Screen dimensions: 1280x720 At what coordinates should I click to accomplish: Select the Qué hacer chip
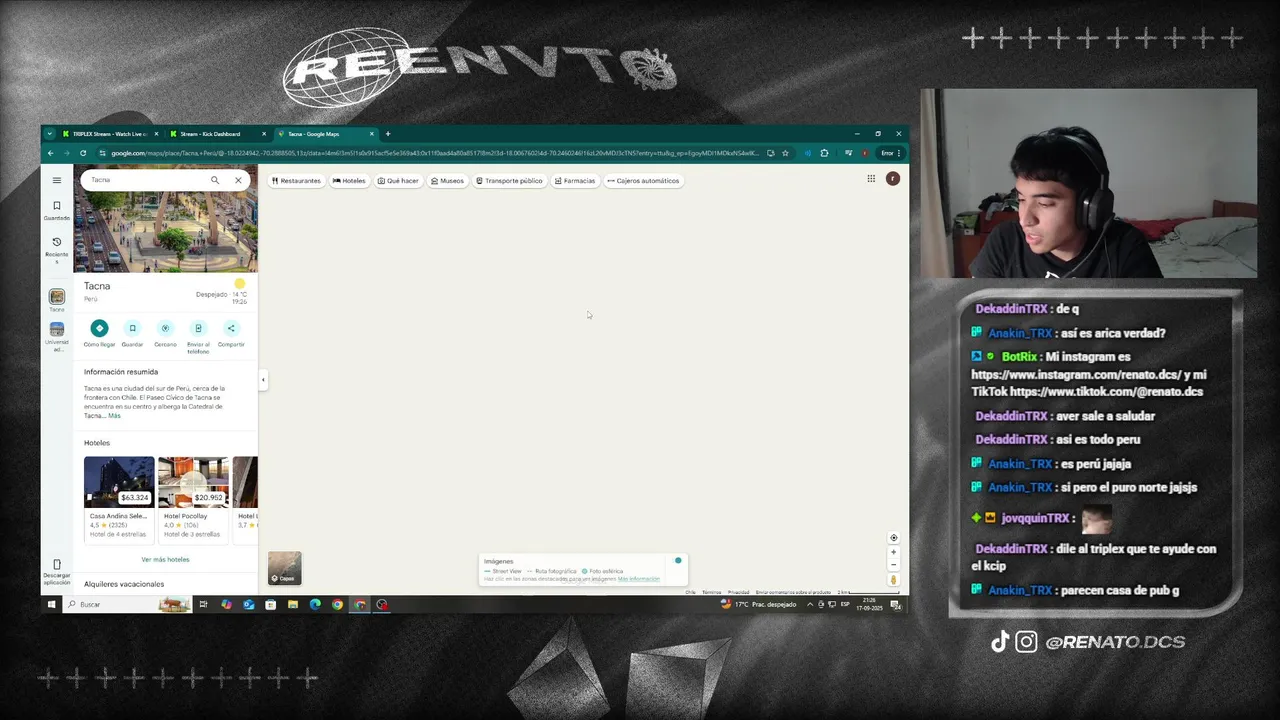[x=398, y=181]
